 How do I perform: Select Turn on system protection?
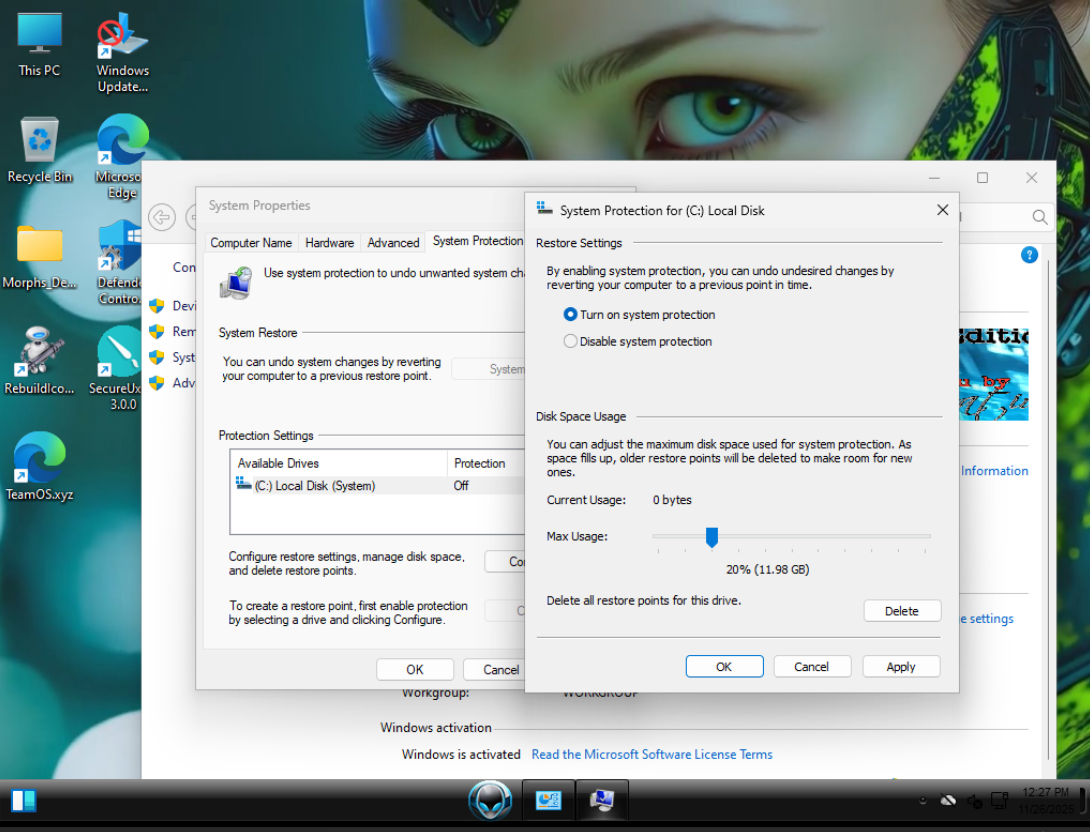571,314
